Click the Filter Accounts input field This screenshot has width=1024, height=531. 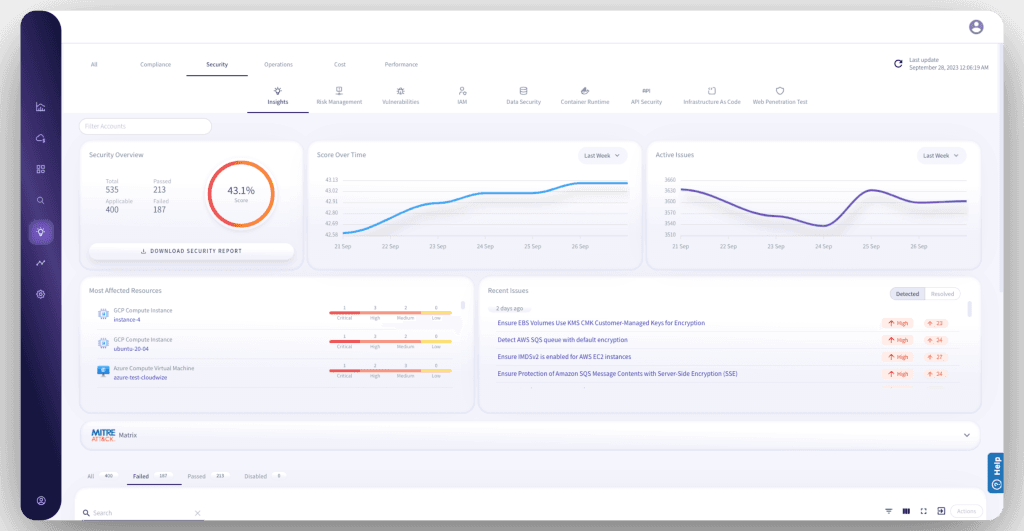[146, 126]
